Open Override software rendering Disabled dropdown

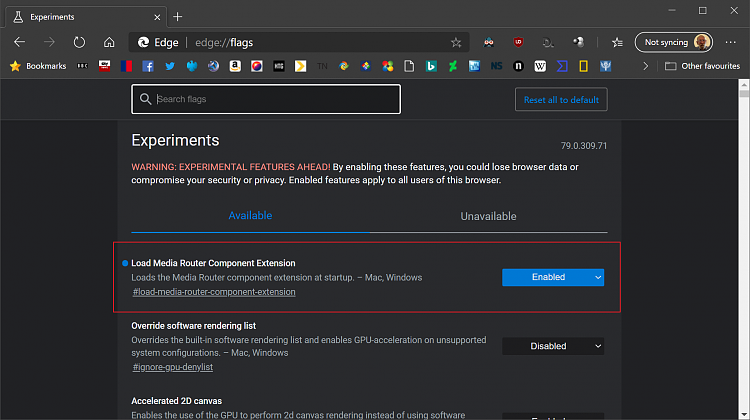click(x=553, y=346)
